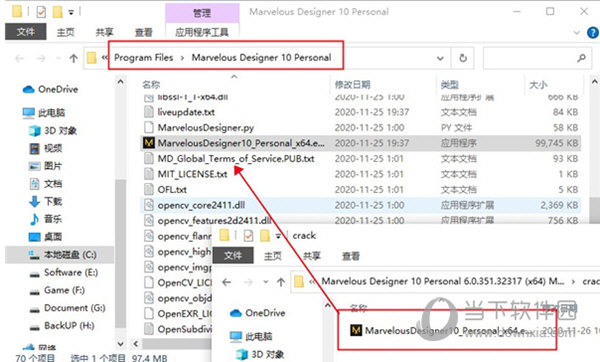Select the liveupdate.txt file
The height and width of the screenshot is (362, 600).
(x=186, y=112)
